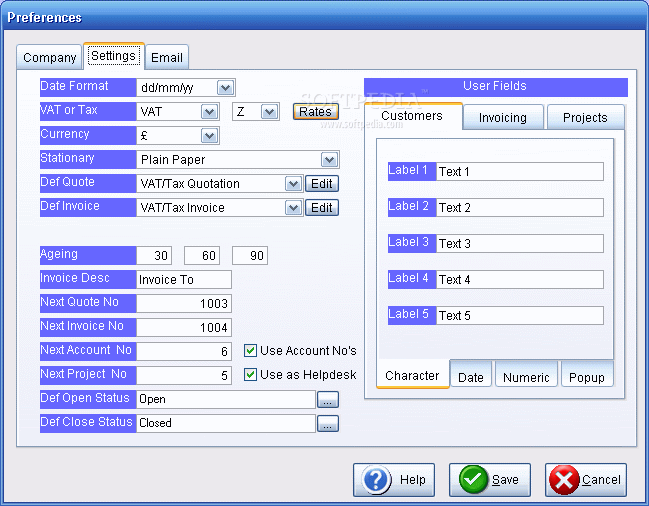Expand the Stationary Plain Paper dropdown
This screenshot has width=649, height=506.
point(329,160)
